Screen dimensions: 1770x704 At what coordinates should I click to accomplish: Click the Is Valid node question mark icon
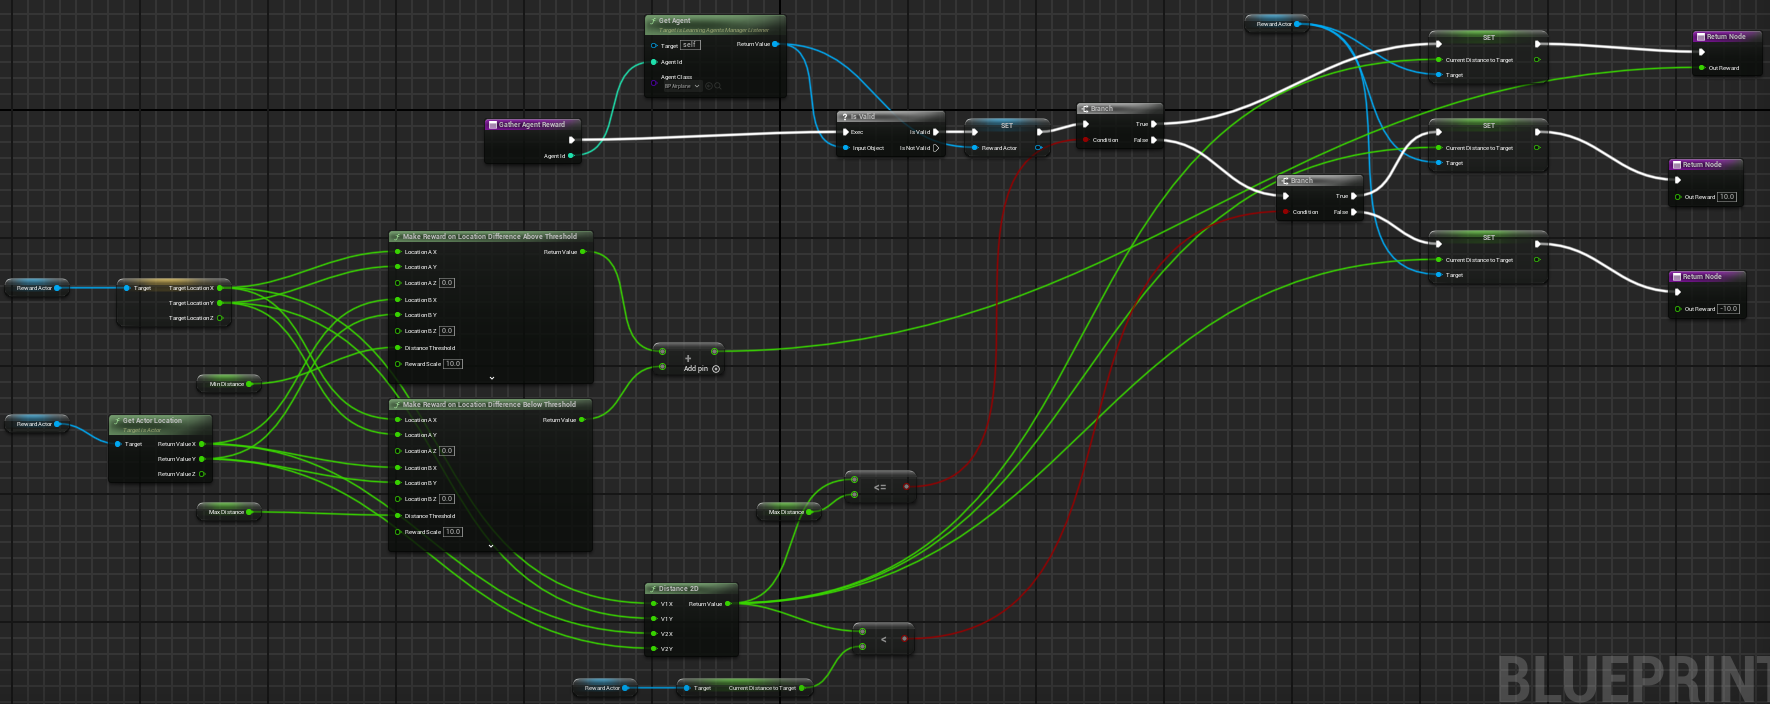coord(845,117)
